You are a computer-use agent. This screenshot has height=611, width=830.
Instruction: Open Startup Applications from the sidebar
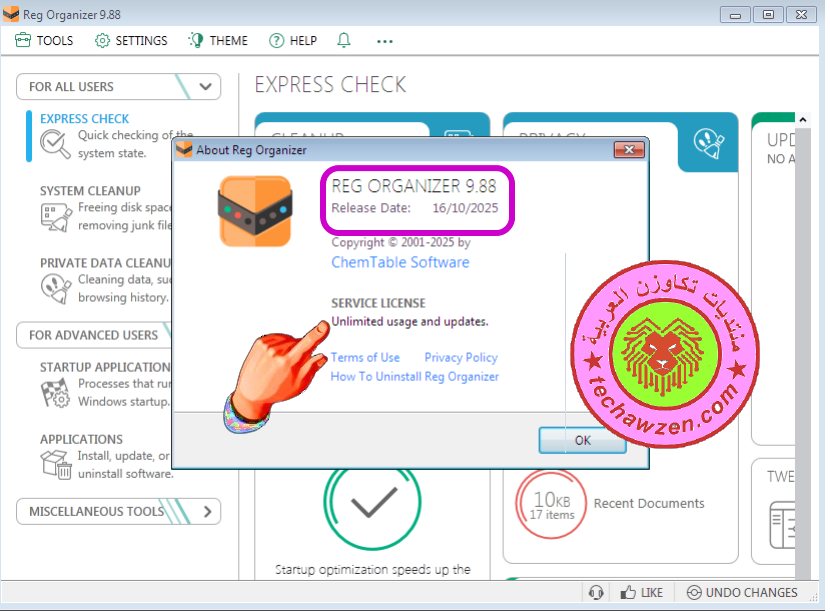coord(105,367)
